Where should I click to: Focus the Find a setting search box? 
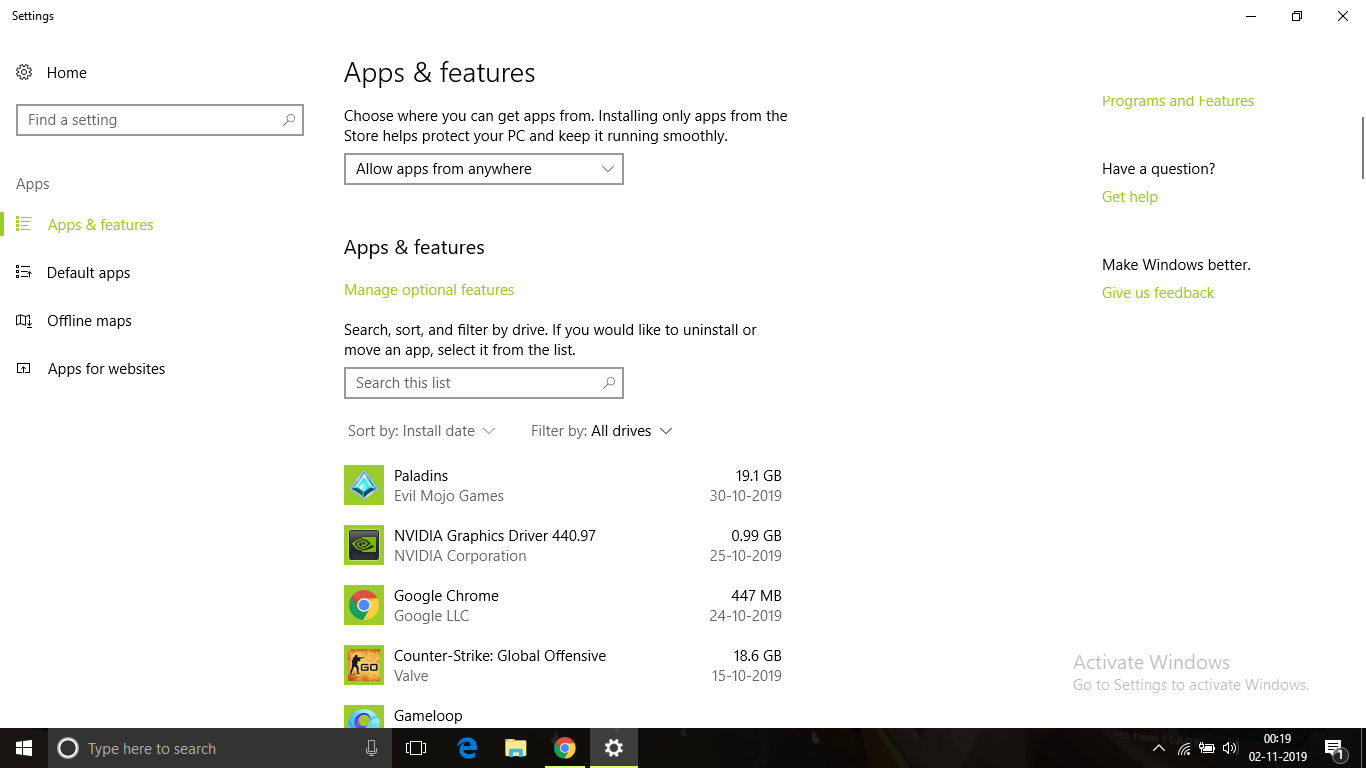click(x=160, y=120)
